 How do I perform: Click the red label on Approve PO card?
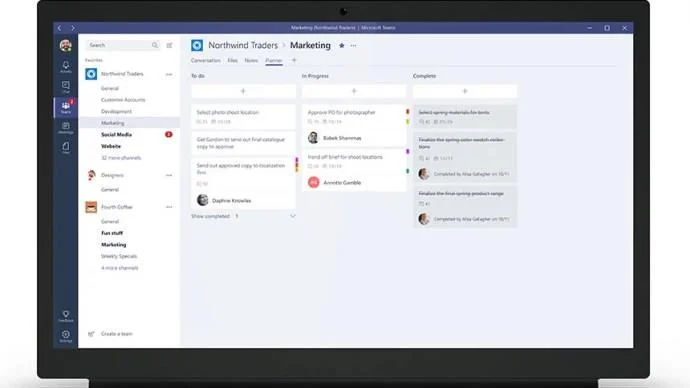[x=407, y=112]
